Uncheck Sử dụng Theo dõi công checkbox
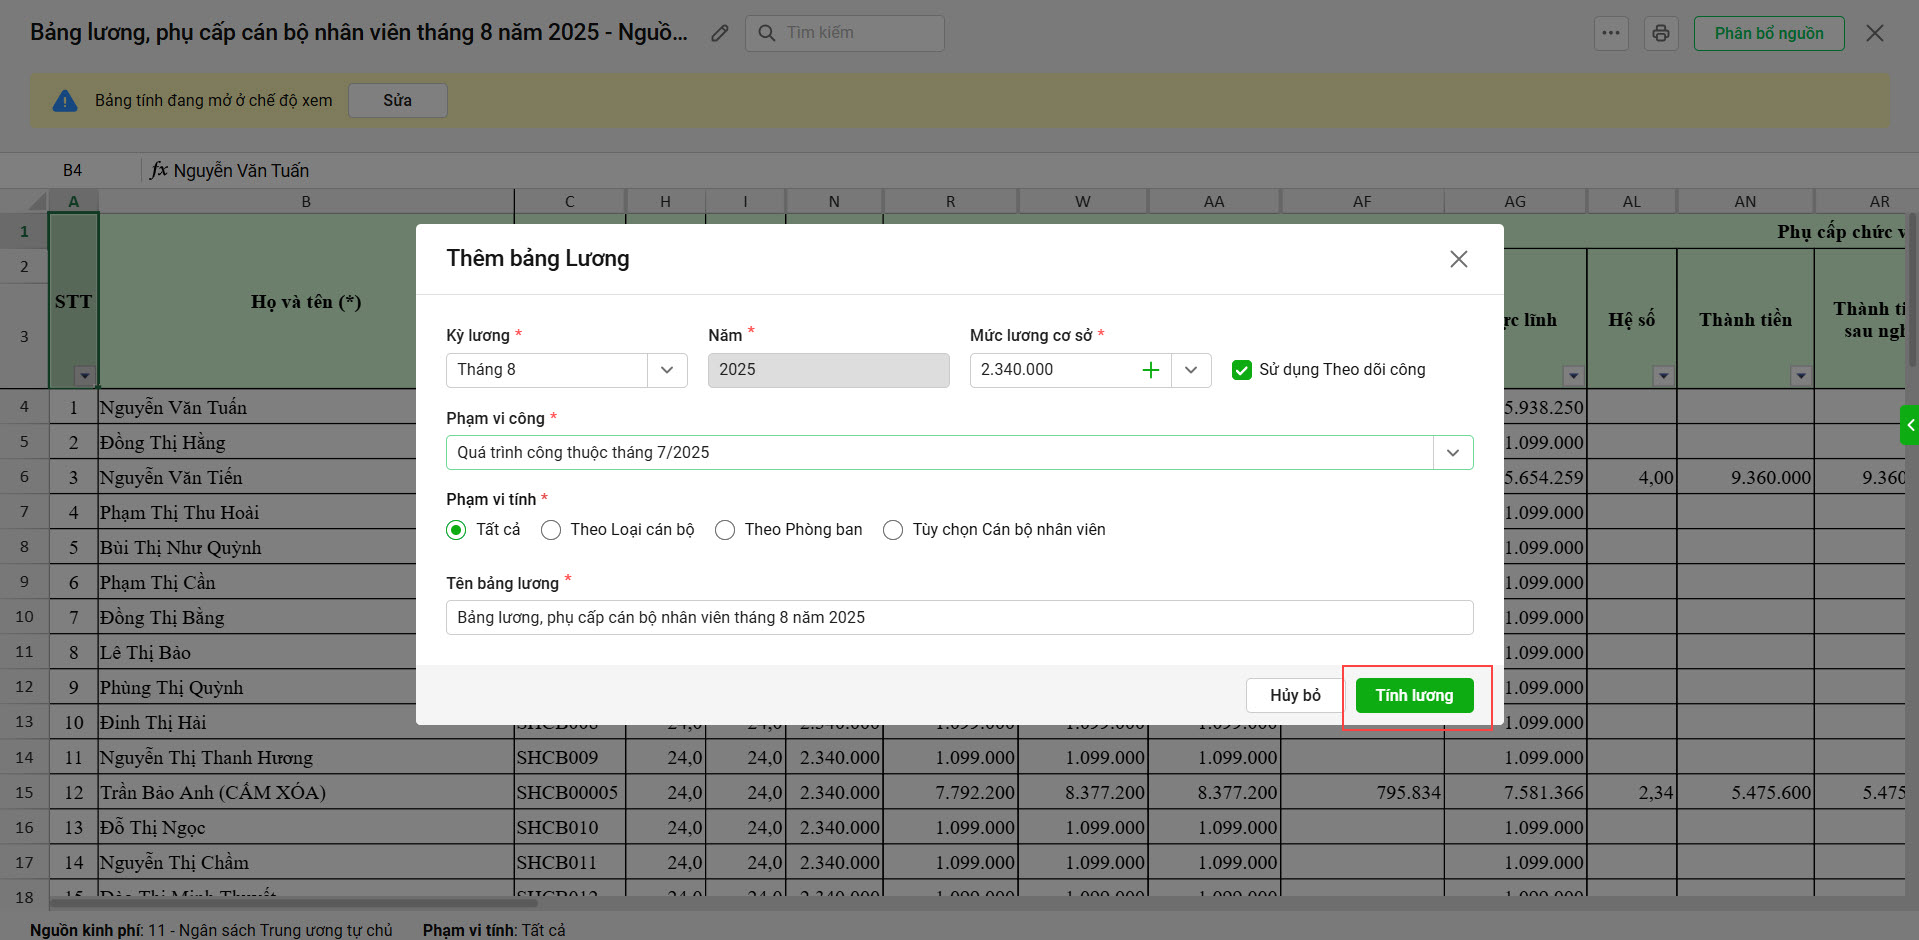The image size is (1919, 940). 1242,370
